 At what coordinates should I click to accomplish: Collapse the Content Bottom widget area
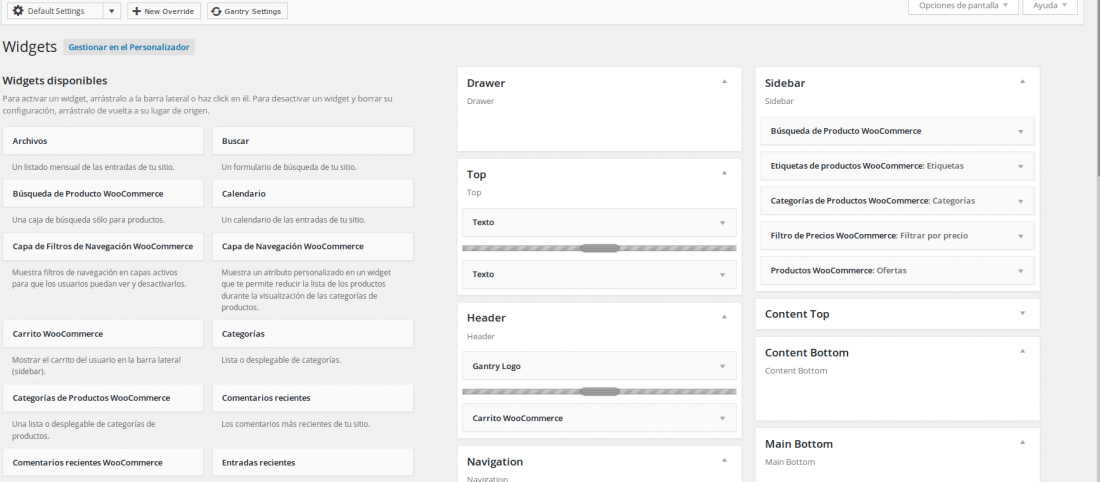pyautogui.click(x=1022, y=352)
